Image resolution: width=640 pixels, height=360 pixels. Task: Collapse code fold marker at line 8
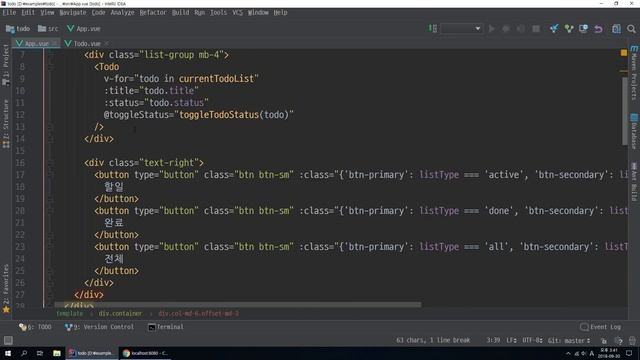[50, 67]
